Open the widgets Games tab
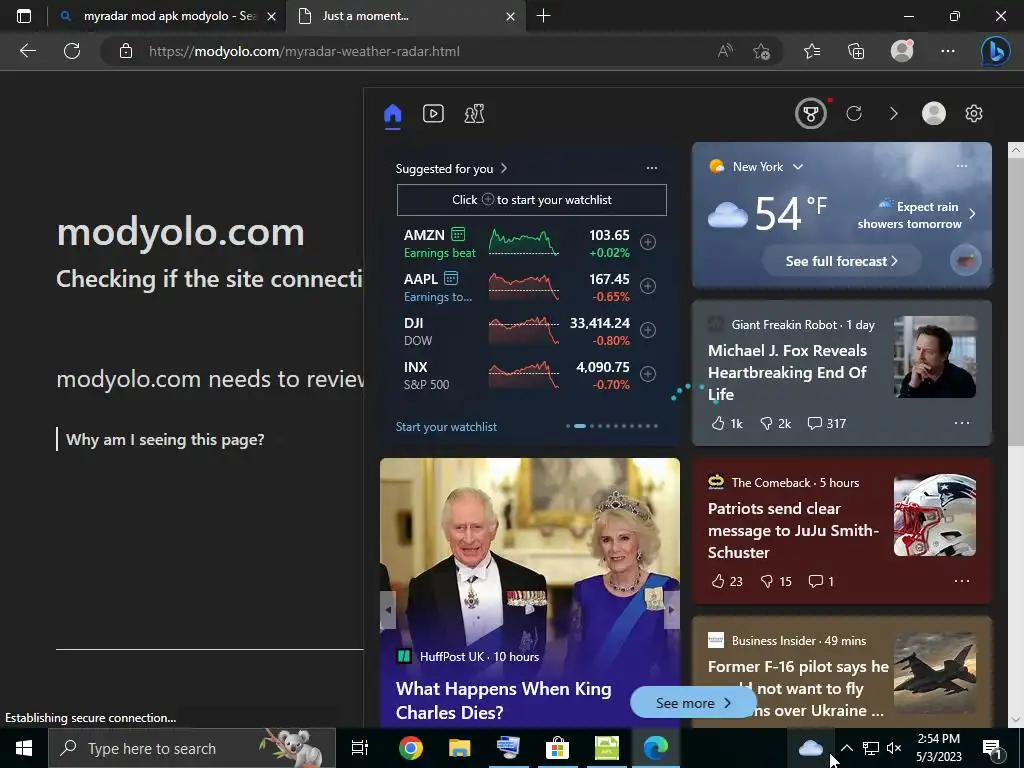Viewport: 1024px width, 768px height. click(x=474, y=114)
